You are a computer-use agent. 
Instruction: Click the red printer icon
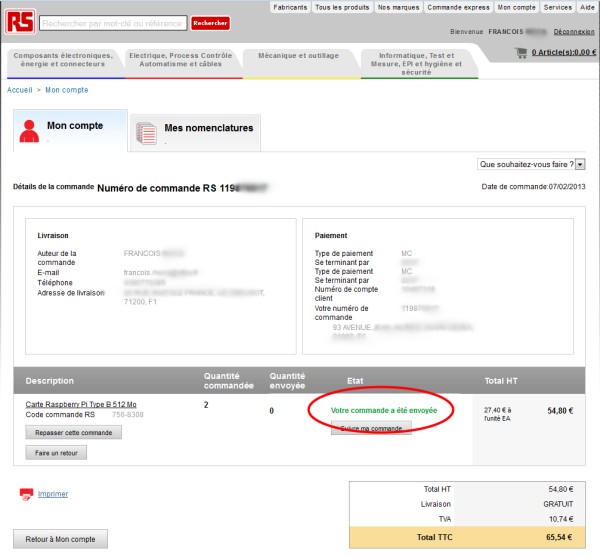click(x=27, y=494)
